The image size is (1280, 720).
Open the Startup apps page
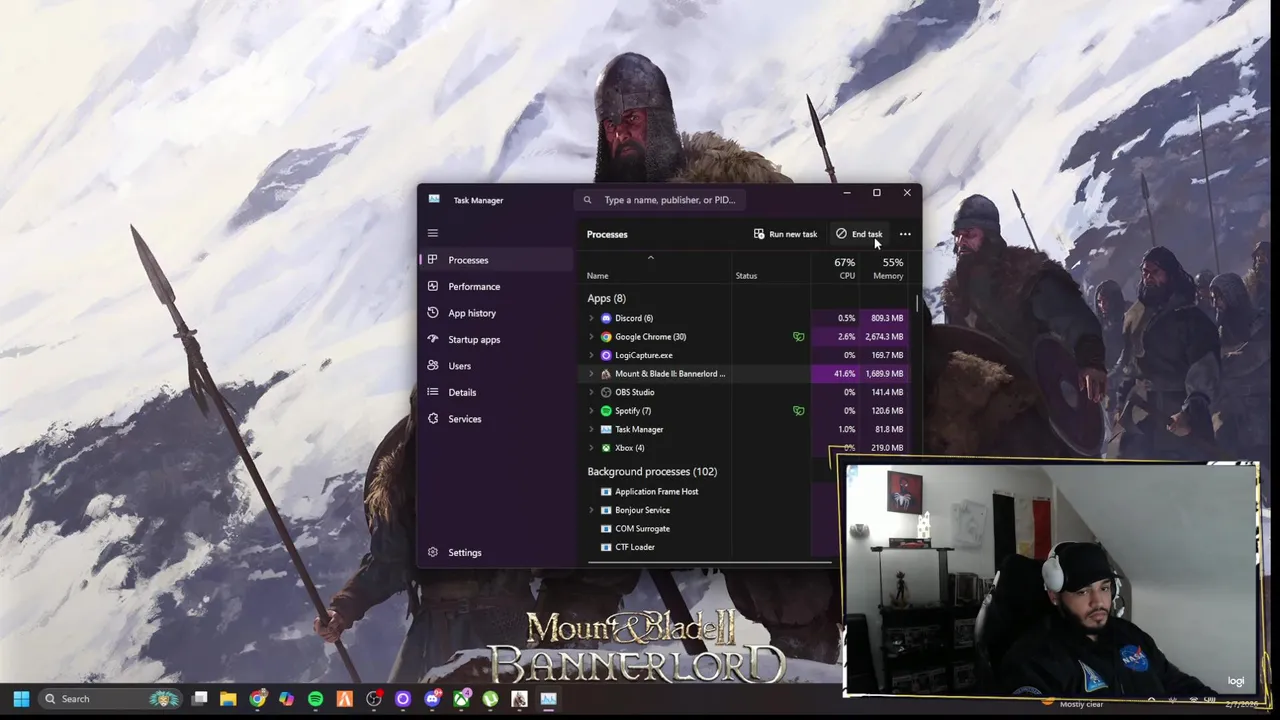click(496, 339)
